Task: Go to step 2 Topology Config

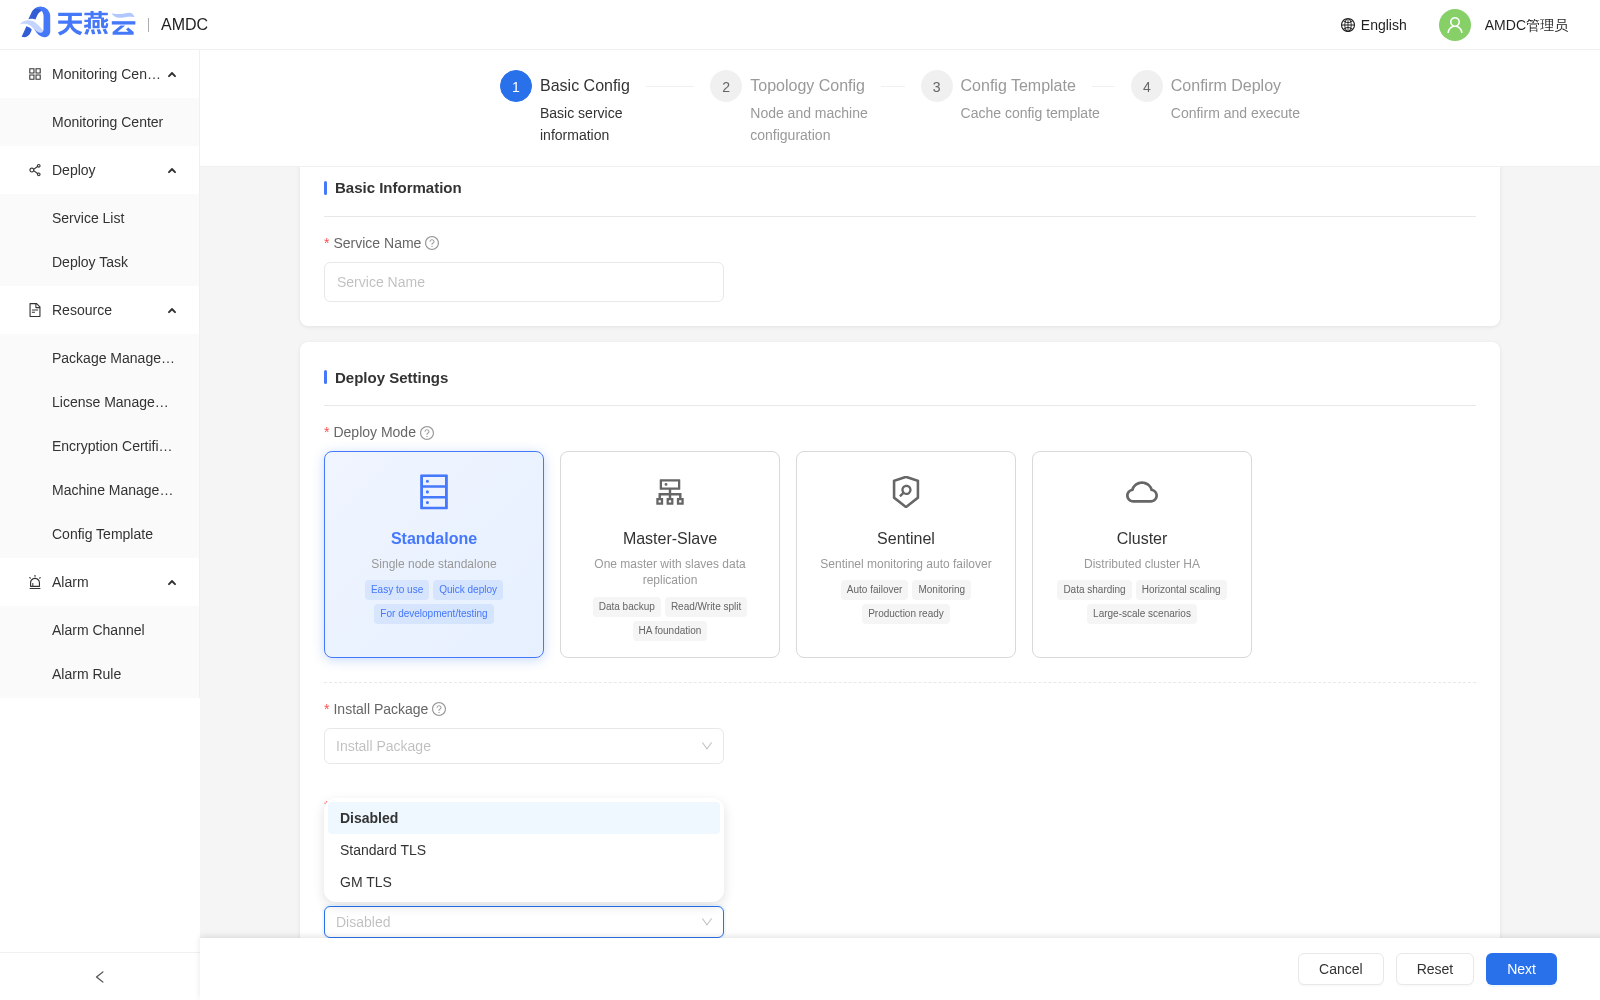Action: [790, 108]
